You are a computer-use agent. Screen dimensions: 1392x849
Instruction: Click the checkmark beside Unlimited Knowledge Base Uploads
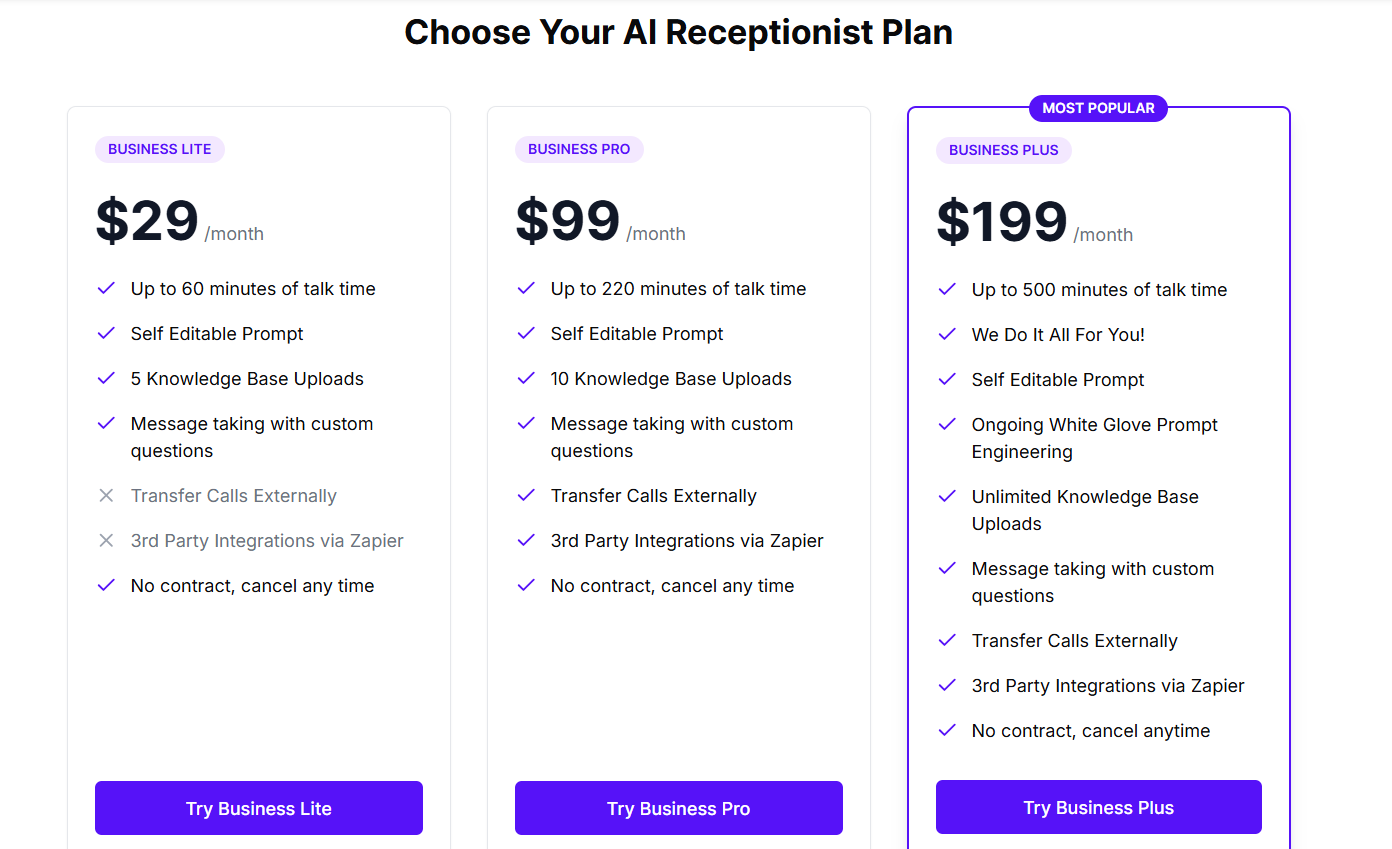click(x=947, y=496)
